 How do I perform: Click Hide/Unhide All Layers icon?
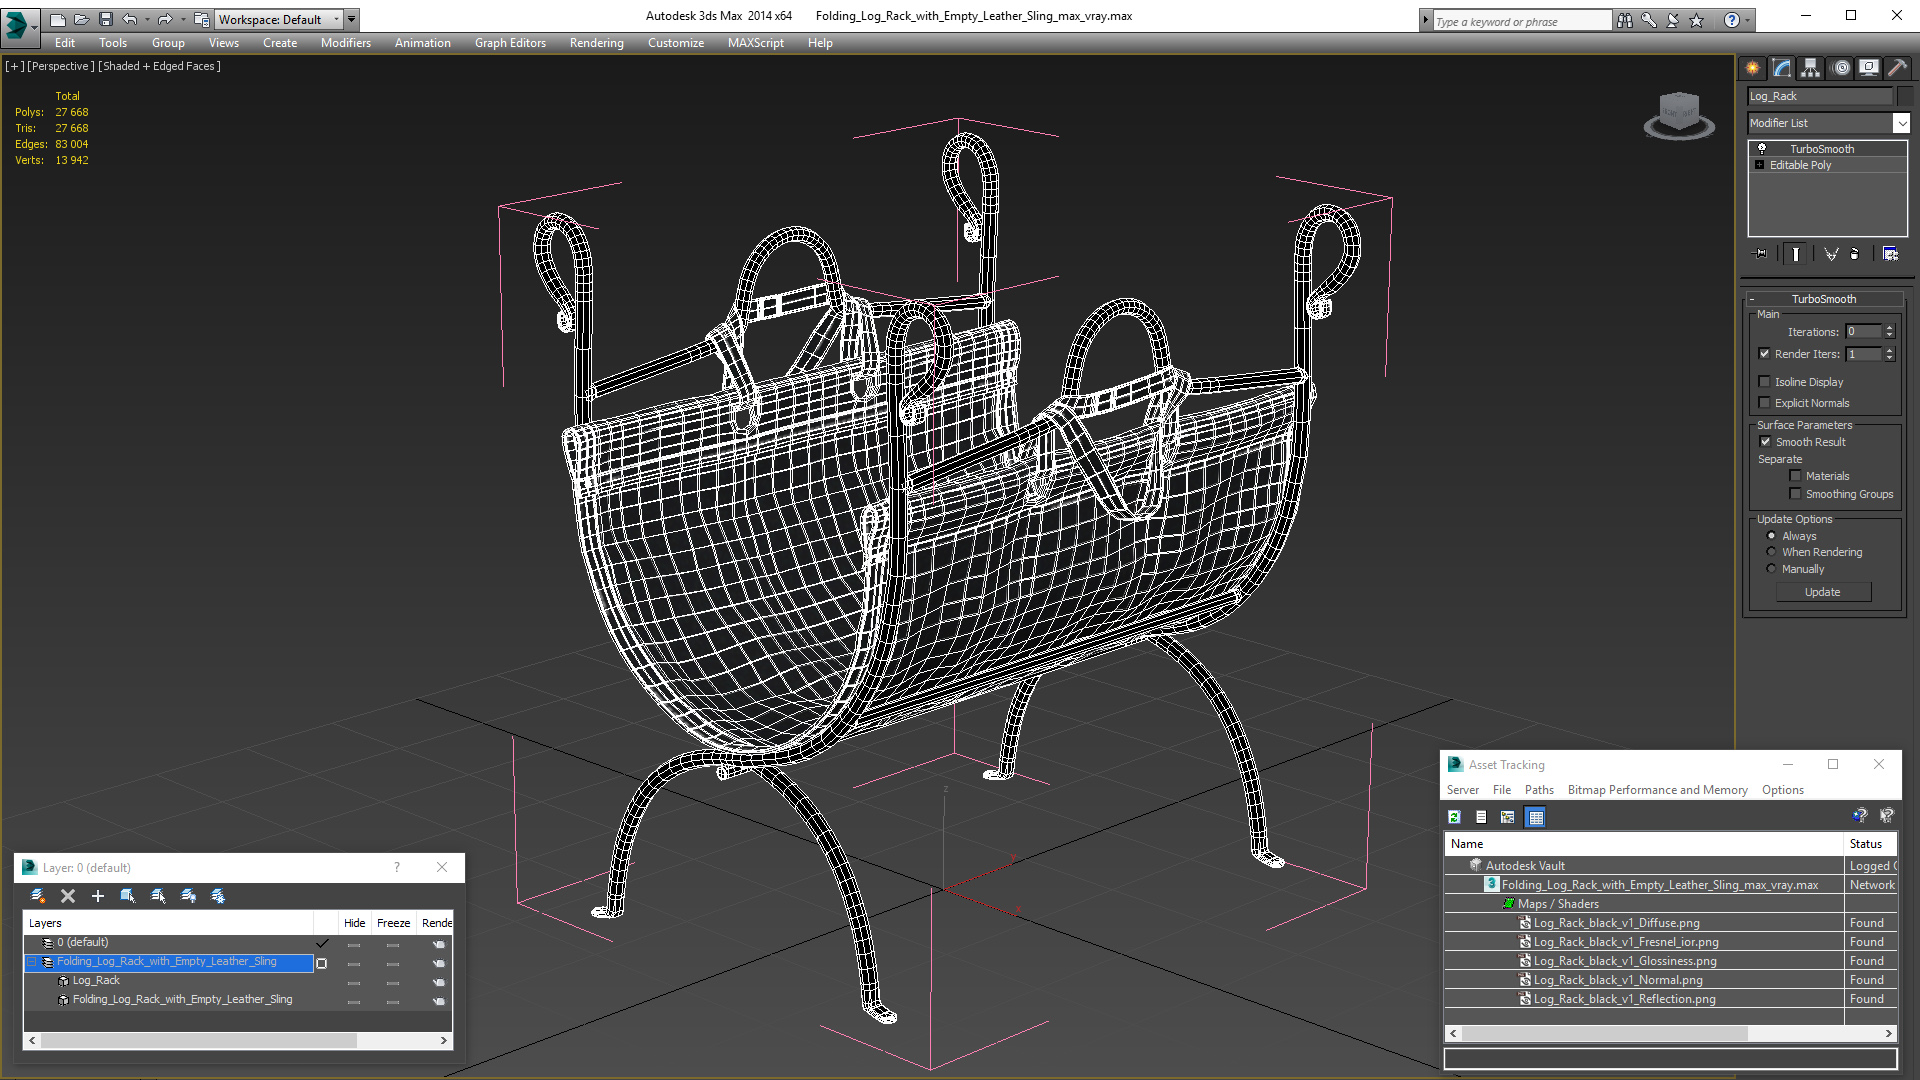[188, 896]
